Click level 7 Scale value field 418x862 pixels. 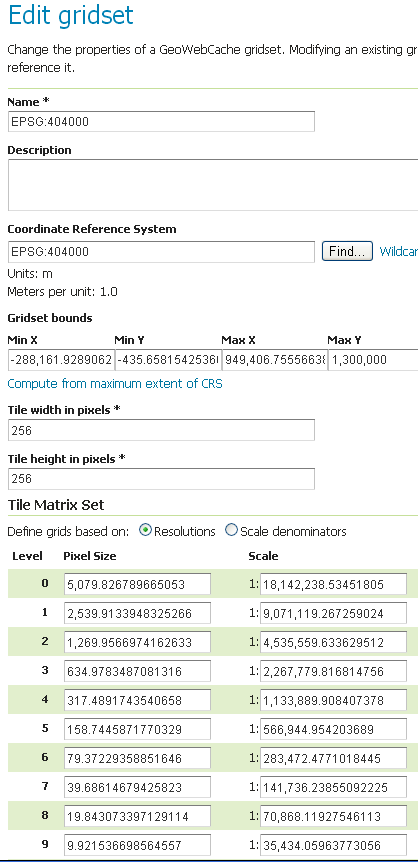[x=333, y=787]
